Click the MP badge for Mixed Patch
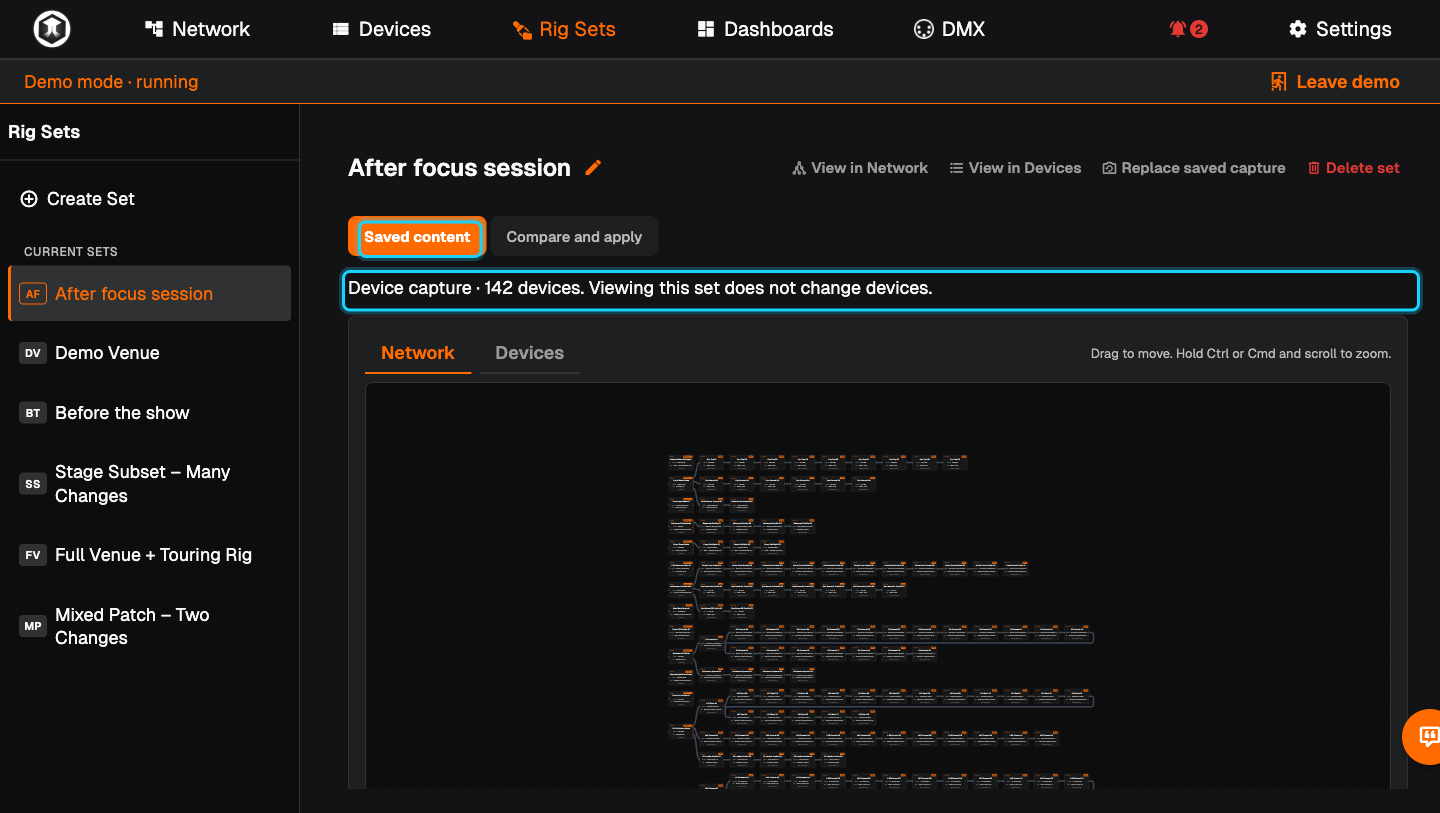Screen dimensions: 1440x813 (33, 626)
